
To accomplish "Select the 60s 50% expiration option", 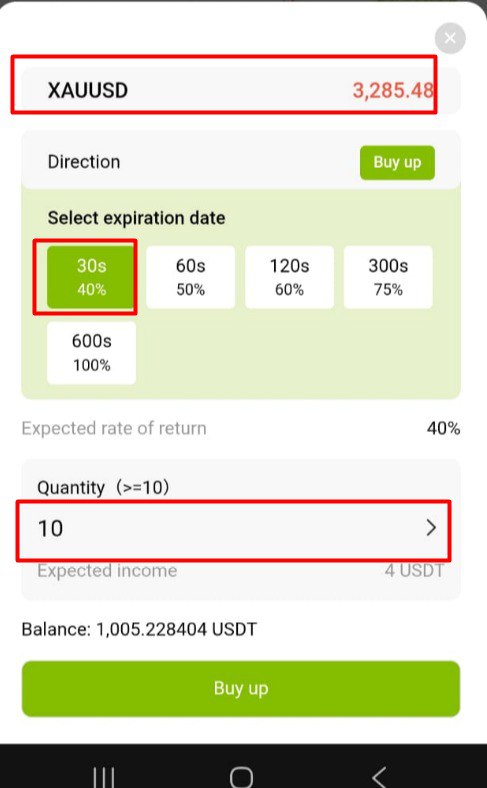I will (190, 277).
